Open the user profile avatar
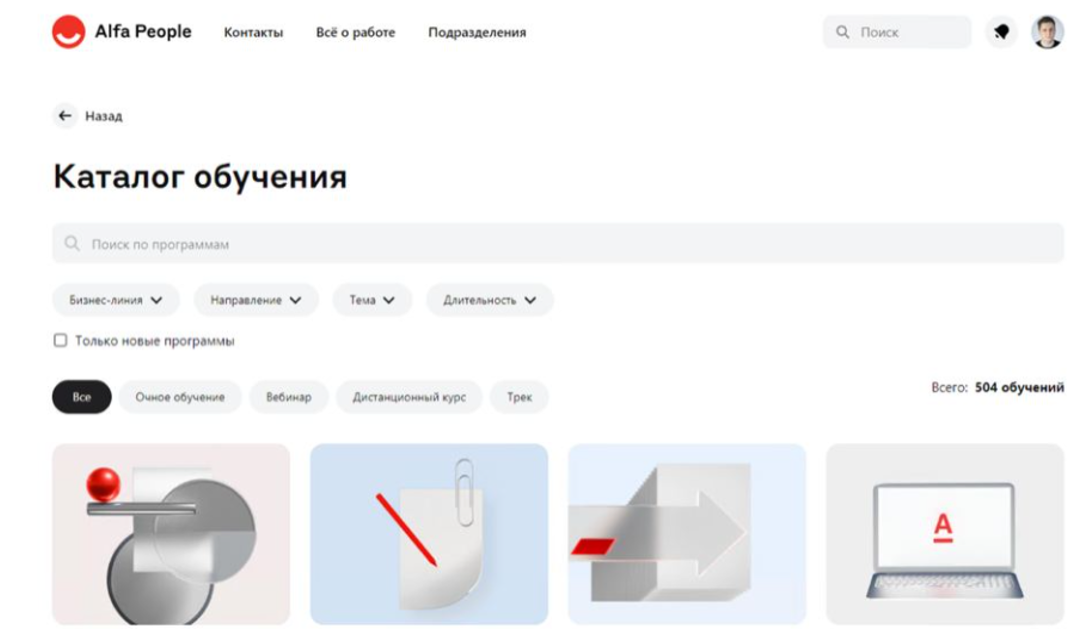The width and height of the screenshot is (1092, 630). 1047,32
